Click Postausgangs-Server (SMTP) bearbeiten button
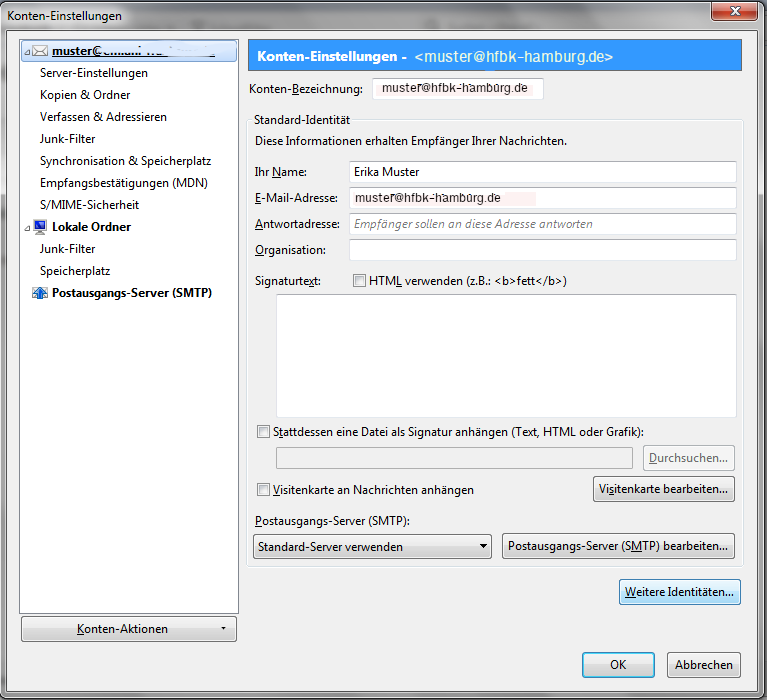 pos(618,546)
